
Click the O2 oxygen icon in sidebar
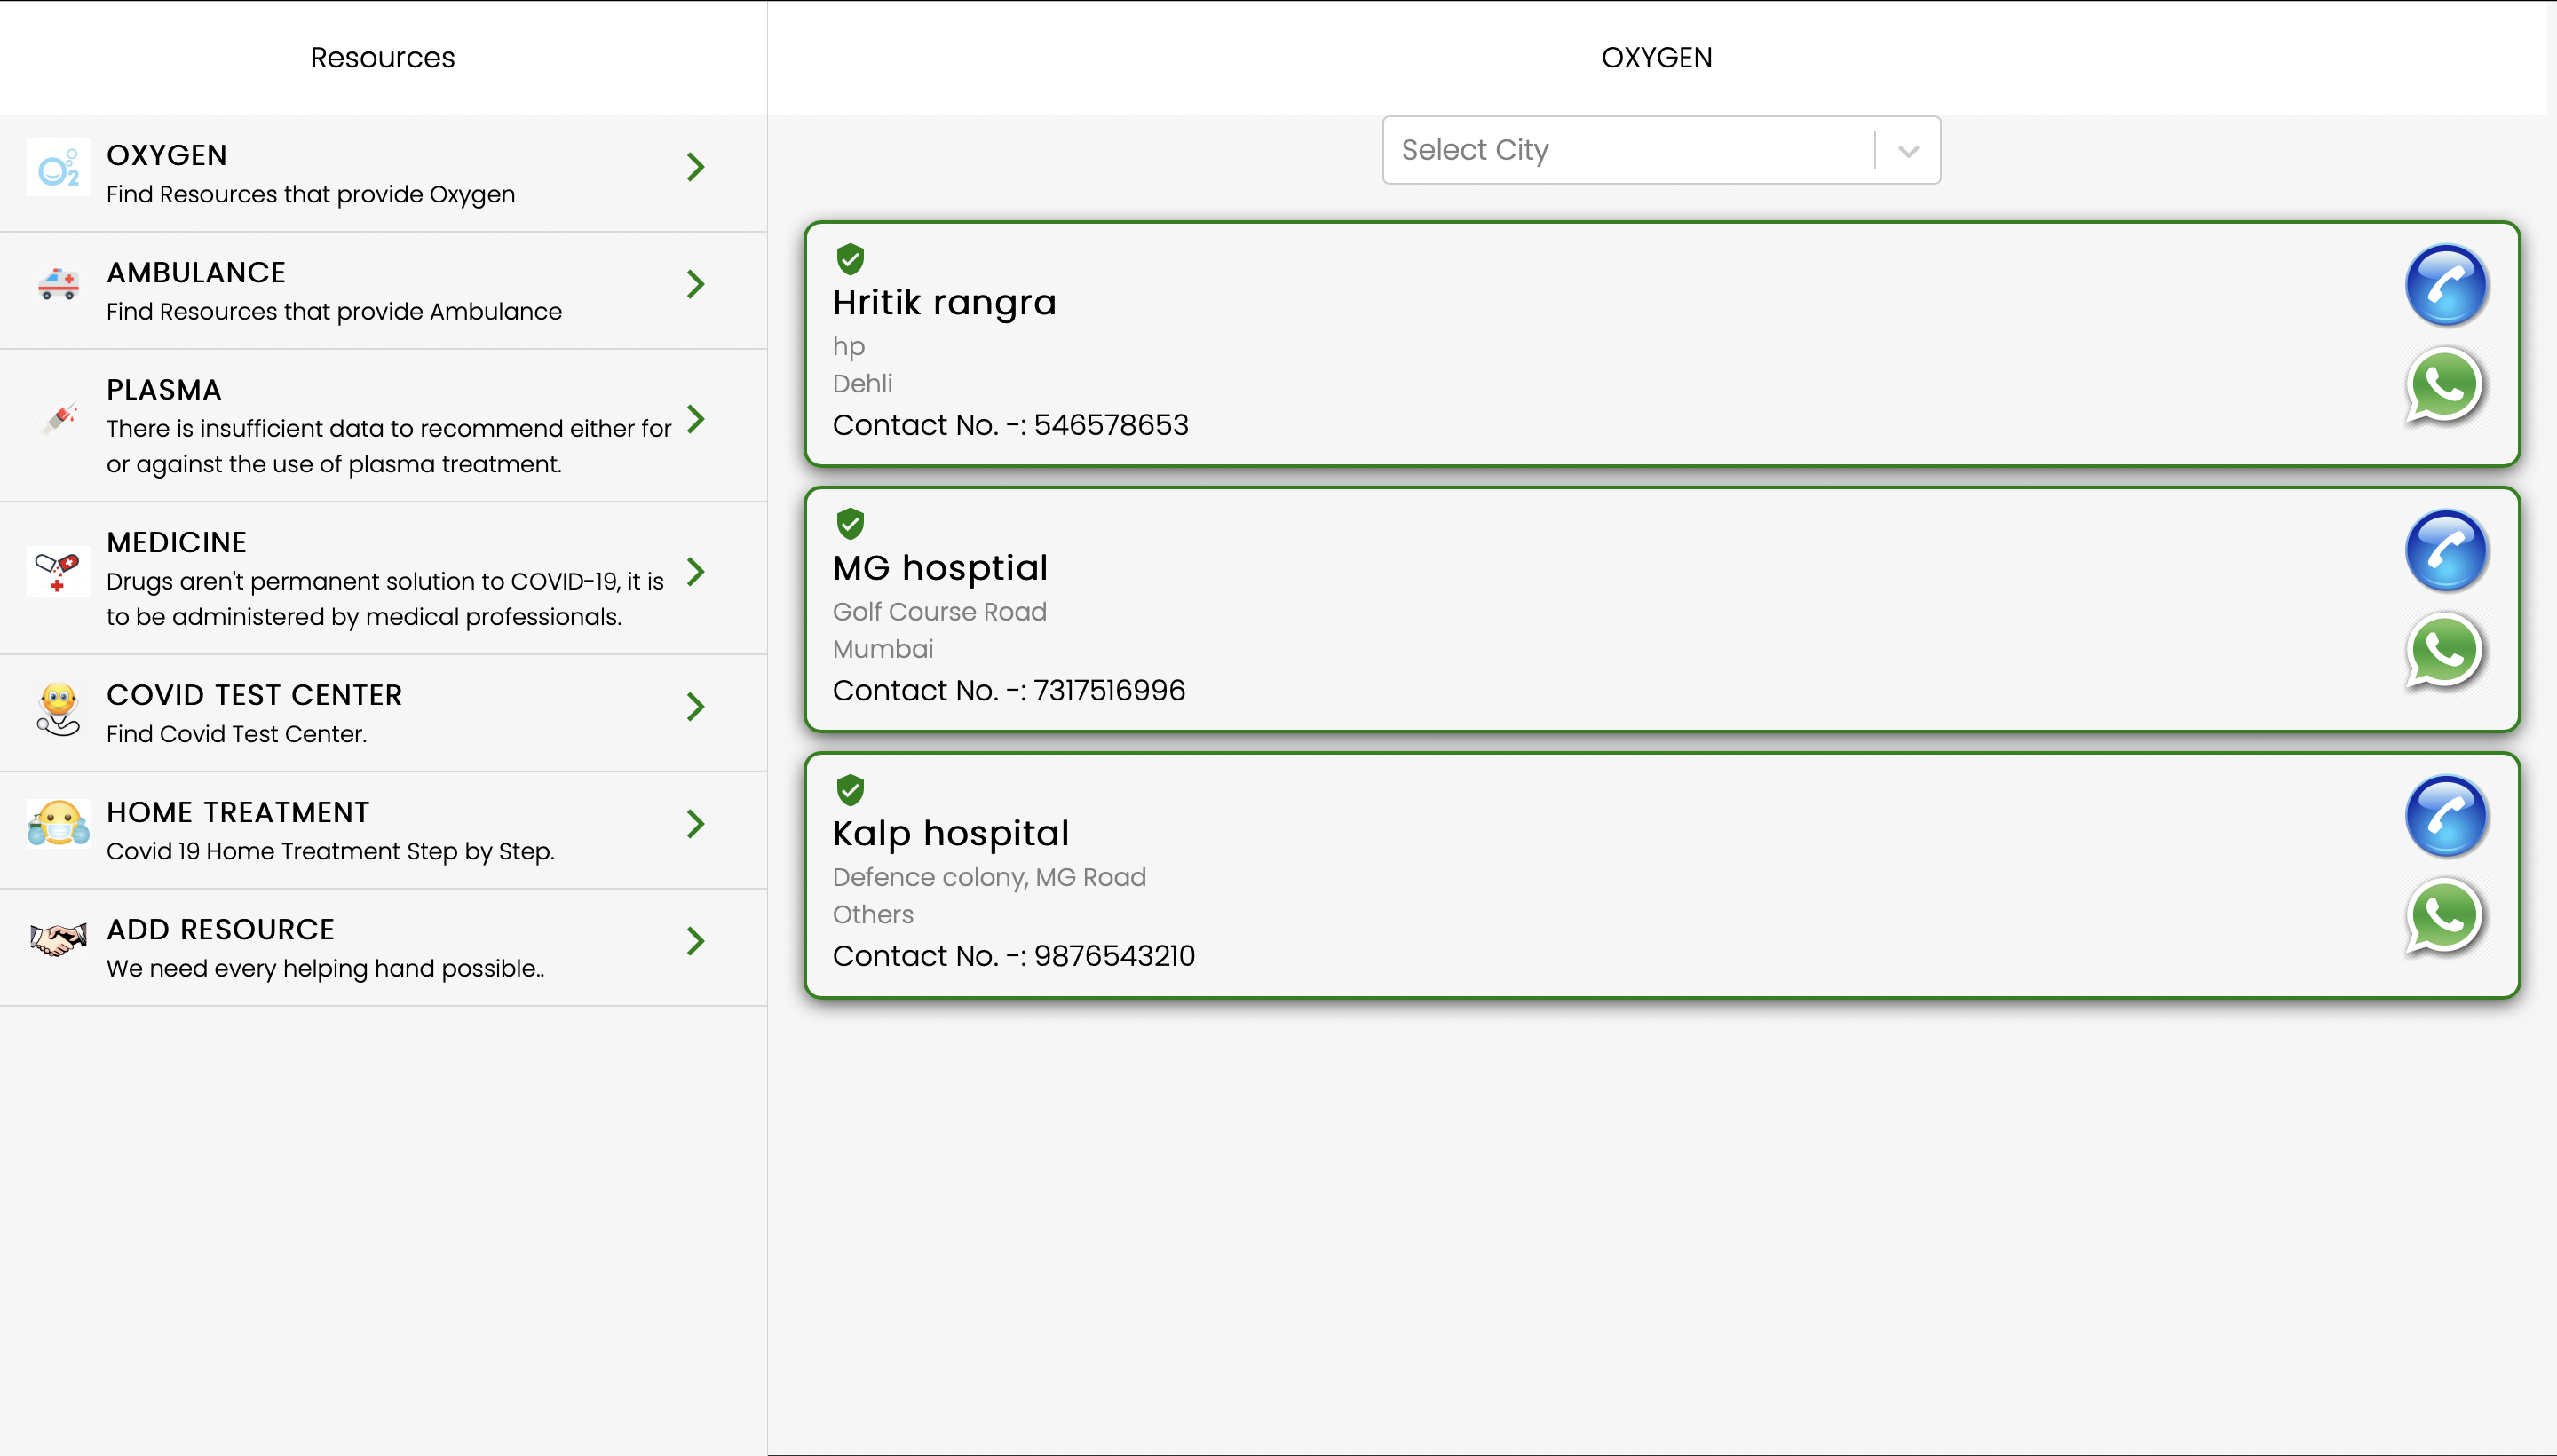(x=58, y=168)
